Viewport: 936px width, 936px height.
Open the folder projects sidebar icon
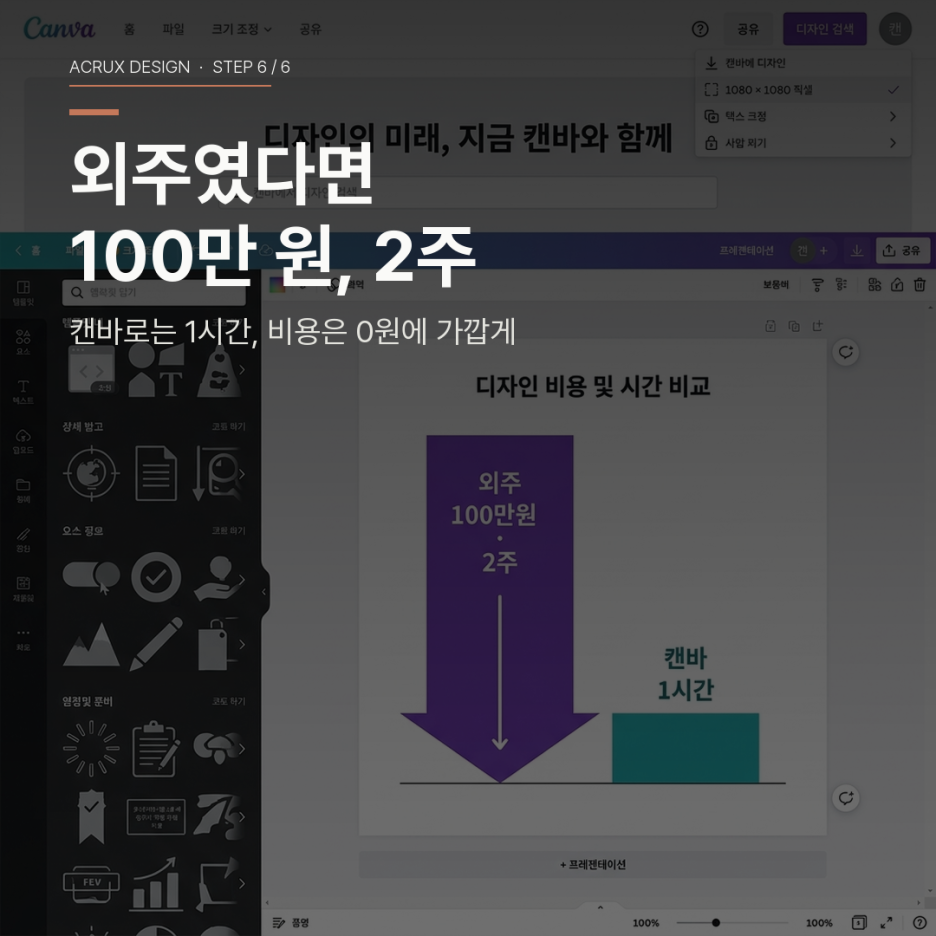pos(23,490)
